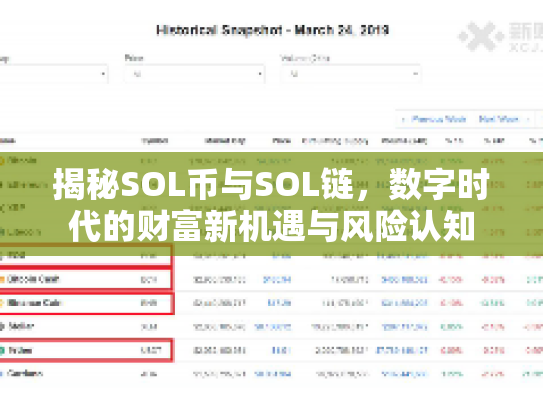Open Stellar 24h volume link
Viewport: 543px width, 408px height.
click(404, 327)
